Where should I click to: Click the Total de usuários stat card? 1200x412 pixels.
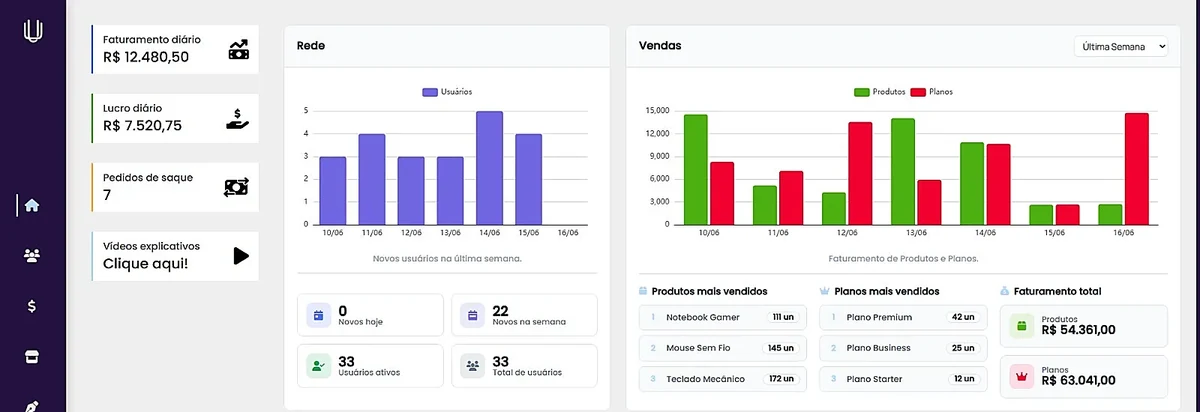524,366
